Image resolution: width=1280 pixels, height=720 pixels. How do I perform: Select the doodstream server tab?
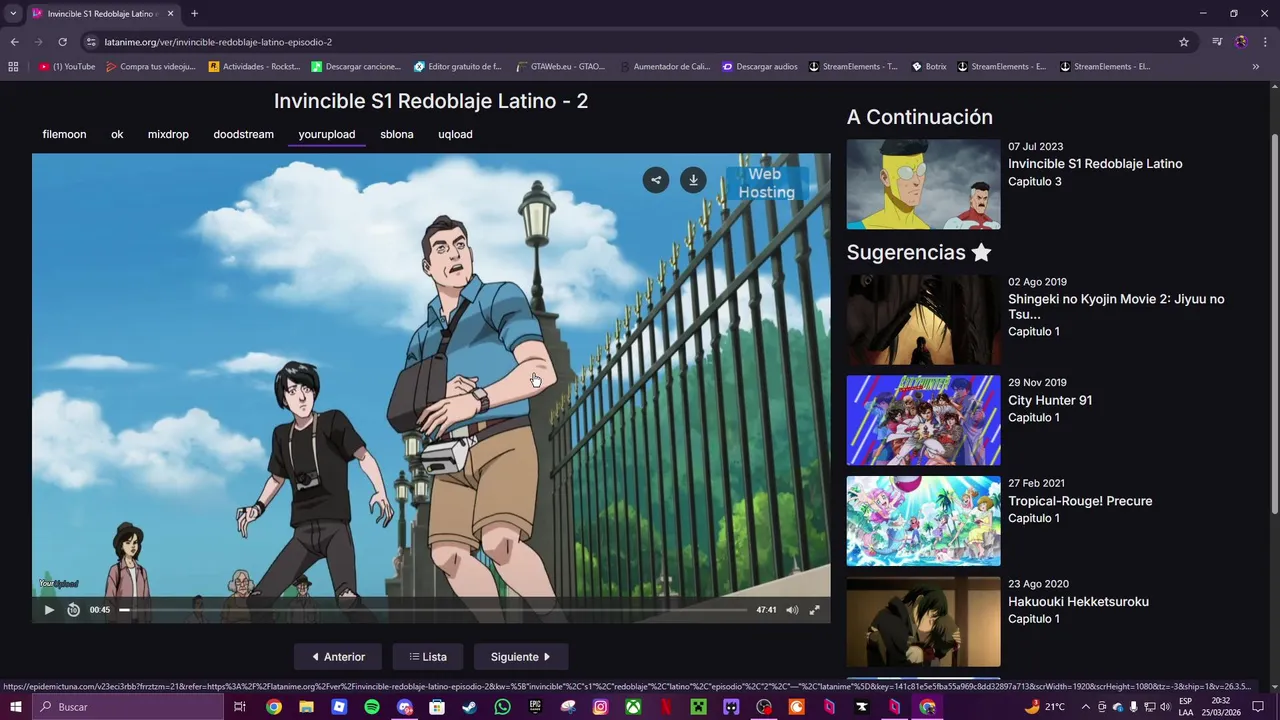click(243, 134)
